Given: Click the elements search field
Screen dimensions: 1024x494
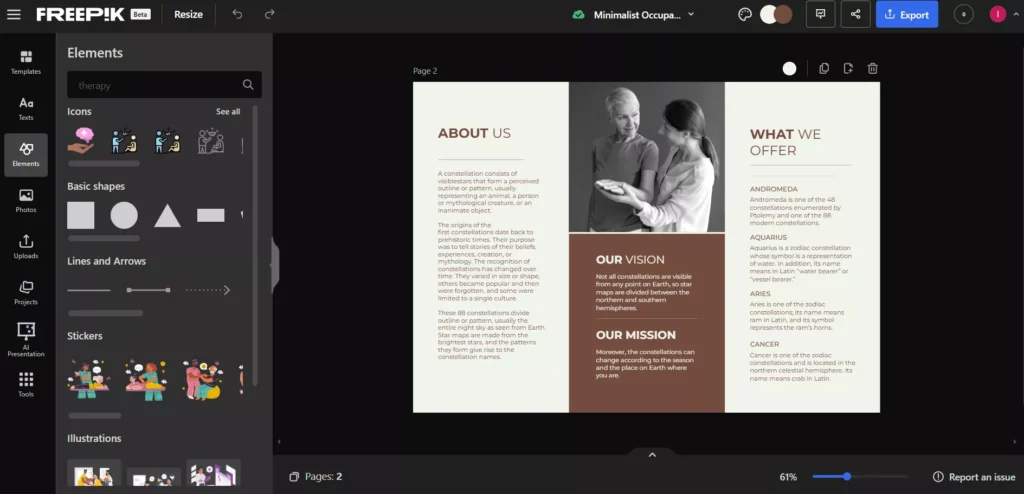Looking at the screenshot, I should [x=165, y=85].
